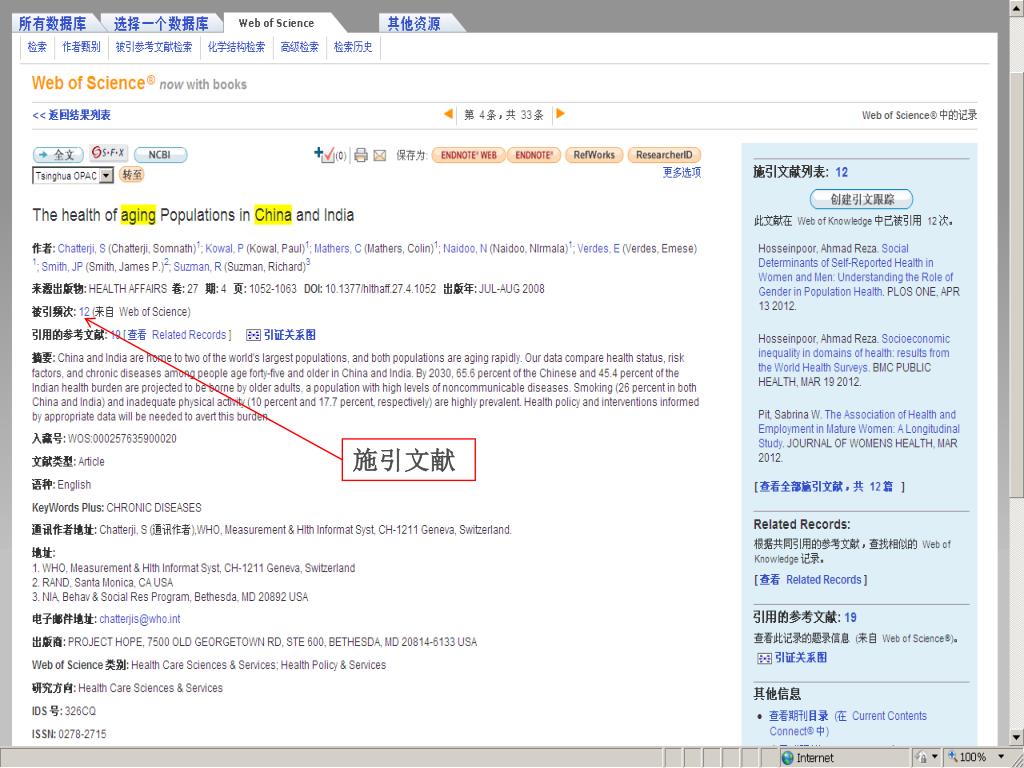Go to the previous record with the left arrow
The image size is (1024, 768).
click(x=448, y=114)
